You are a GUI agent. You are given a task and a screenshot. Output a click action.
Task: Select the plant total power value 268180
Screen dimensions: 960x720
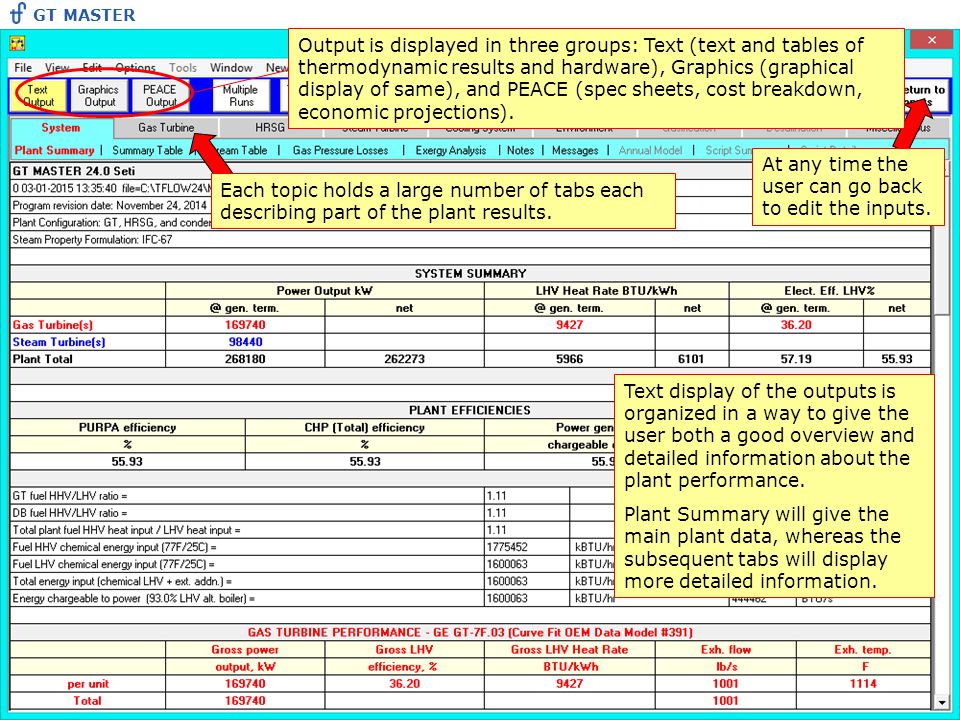tap(245, 359)
